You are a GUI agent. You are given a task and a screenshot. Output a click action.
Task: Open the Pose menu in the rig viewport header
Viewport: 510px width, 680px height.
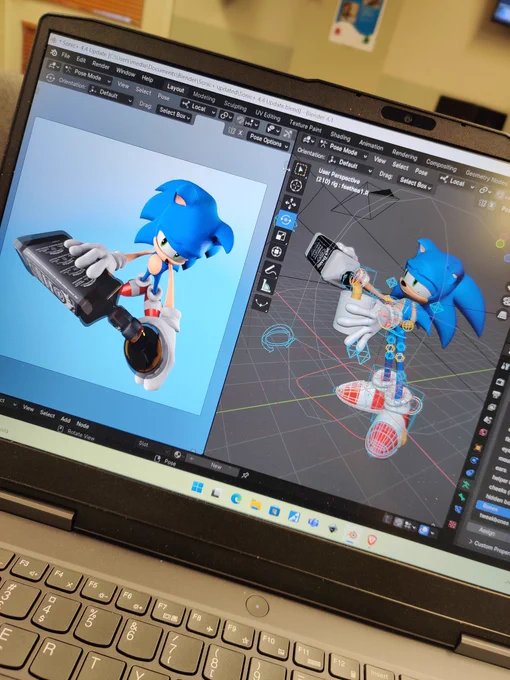(x=421, y=171)
